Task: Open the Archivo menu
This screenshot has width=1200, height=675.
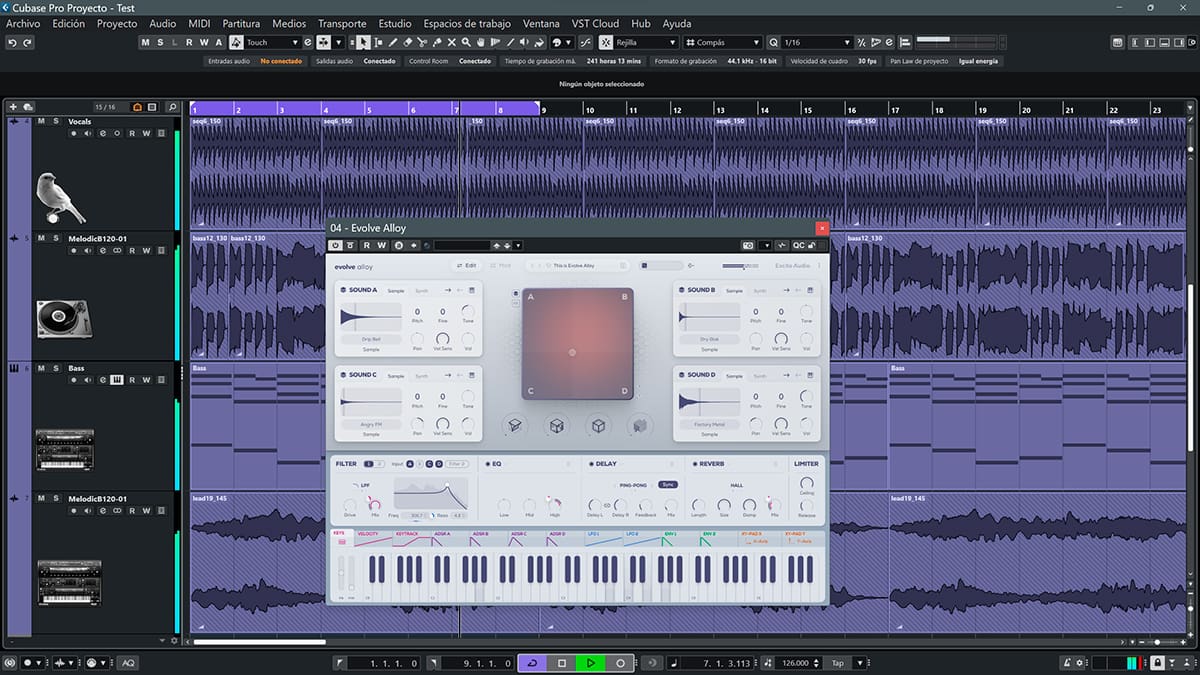Action: (x=24, y=23)
